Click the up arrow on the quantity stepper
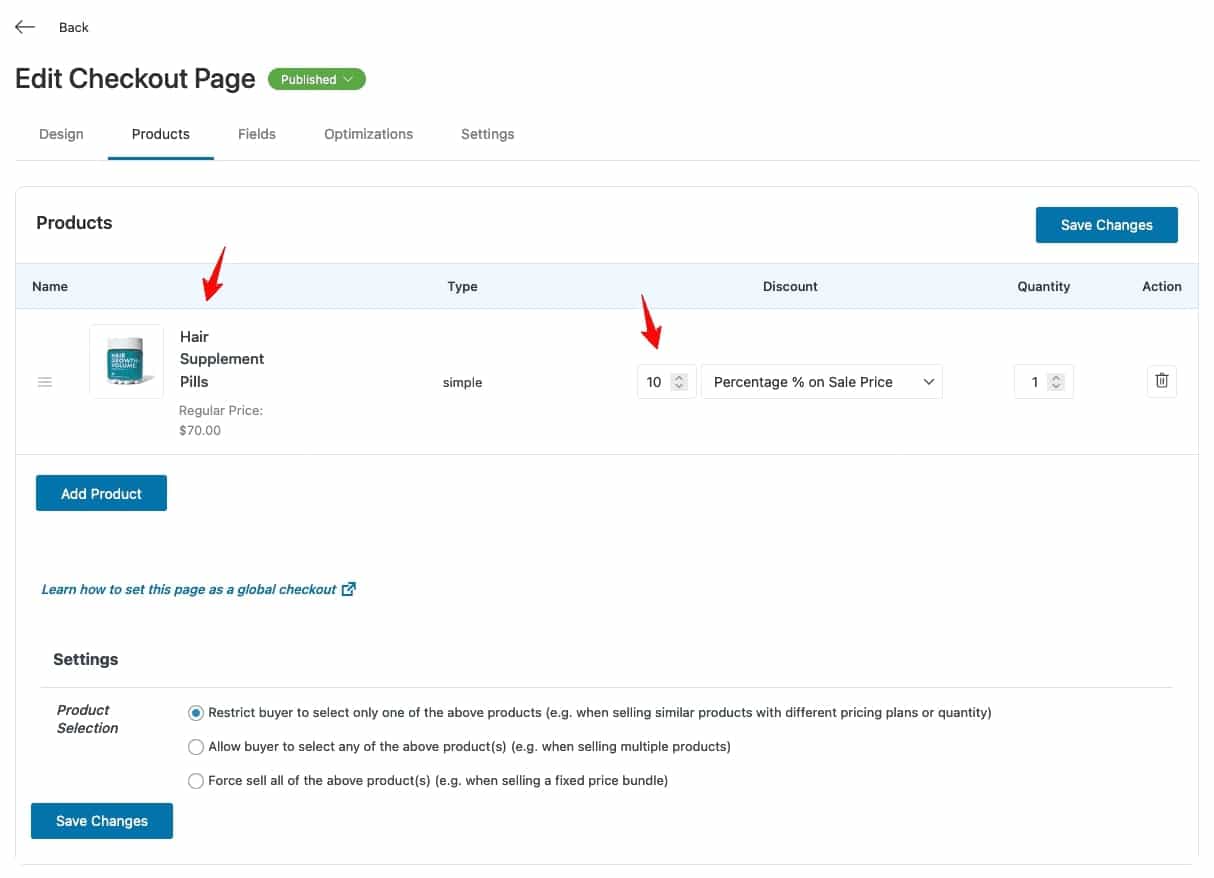The height and width of the screenshot is (878, 1214). (1056, 376)
